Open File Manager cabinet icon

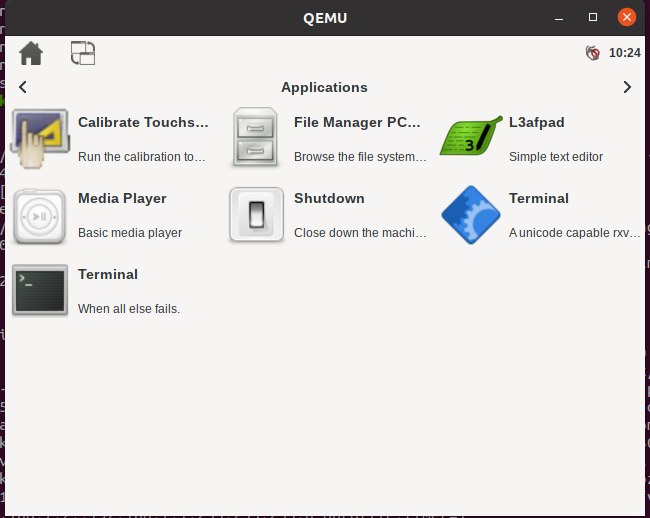(x=255, y=137)
